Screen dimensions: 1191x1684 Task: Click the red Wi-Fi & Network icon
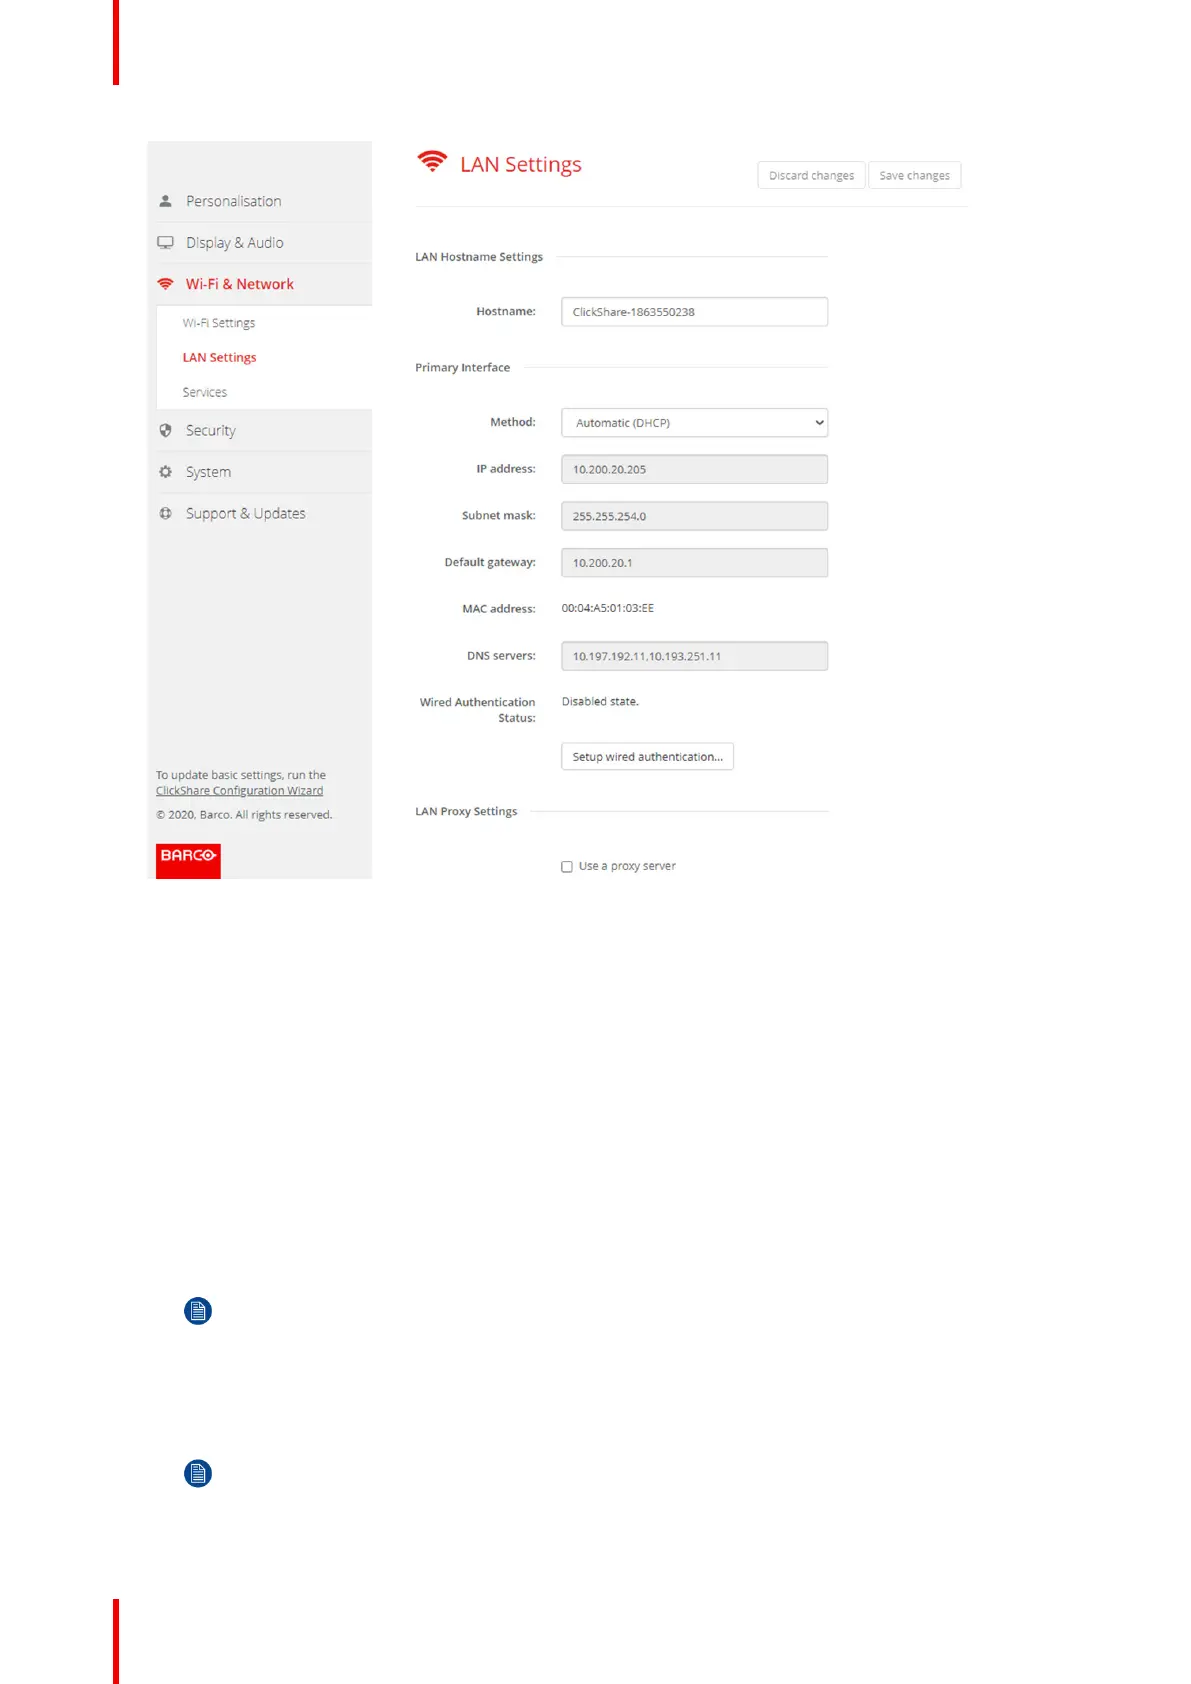(165, 284)
